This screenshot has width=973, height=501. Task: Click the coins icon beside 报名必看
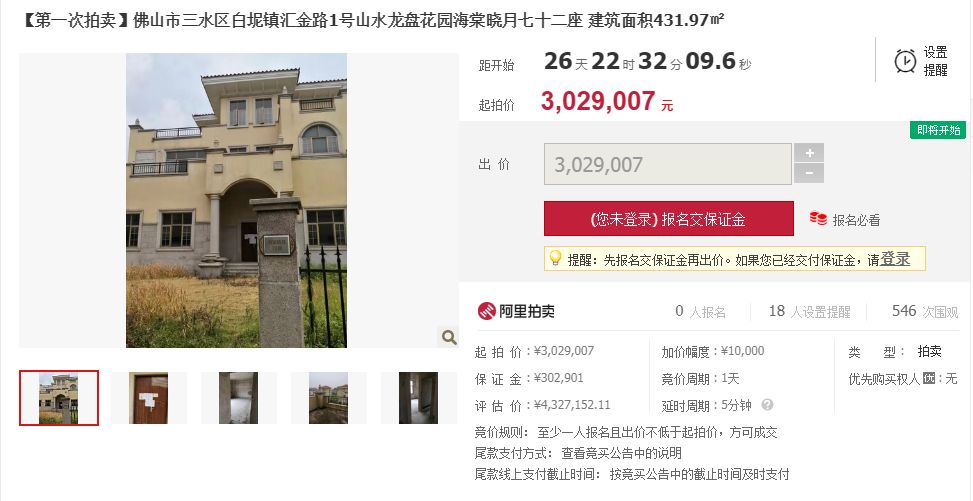pyautogui.click(x=818, y=219)
